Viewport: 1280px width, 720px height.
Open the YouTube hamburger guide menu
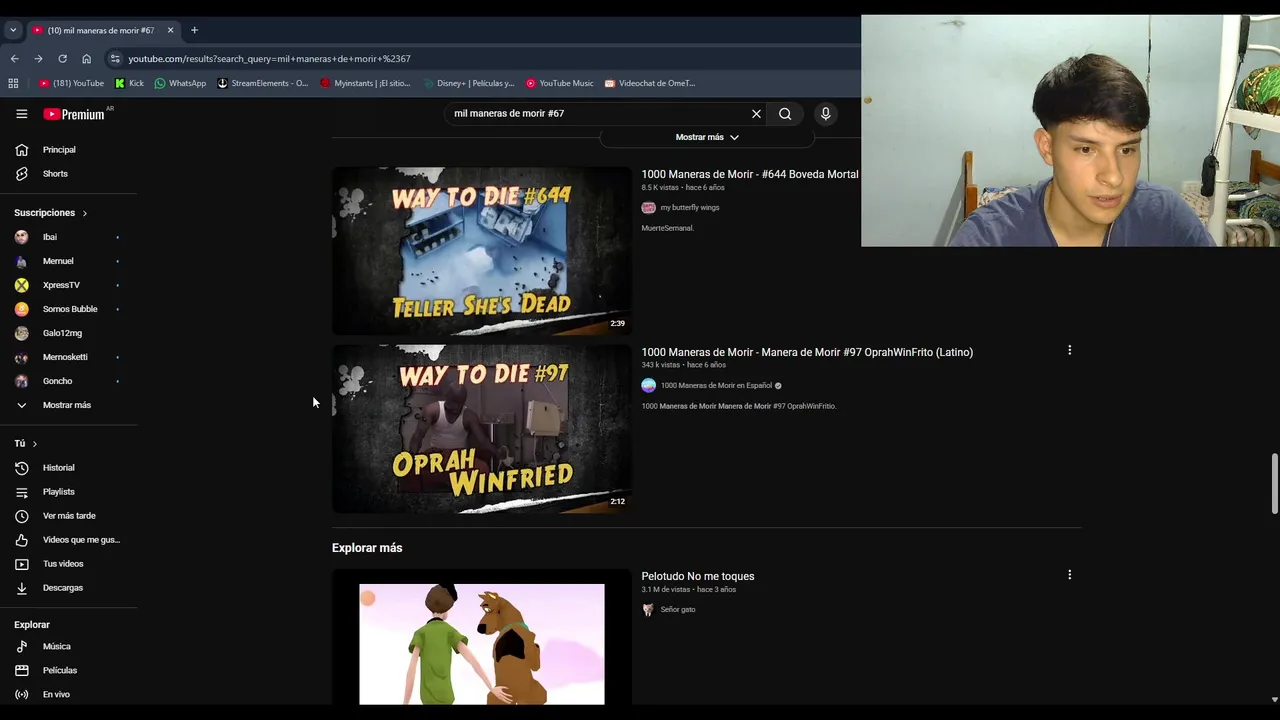coord(21,114)
